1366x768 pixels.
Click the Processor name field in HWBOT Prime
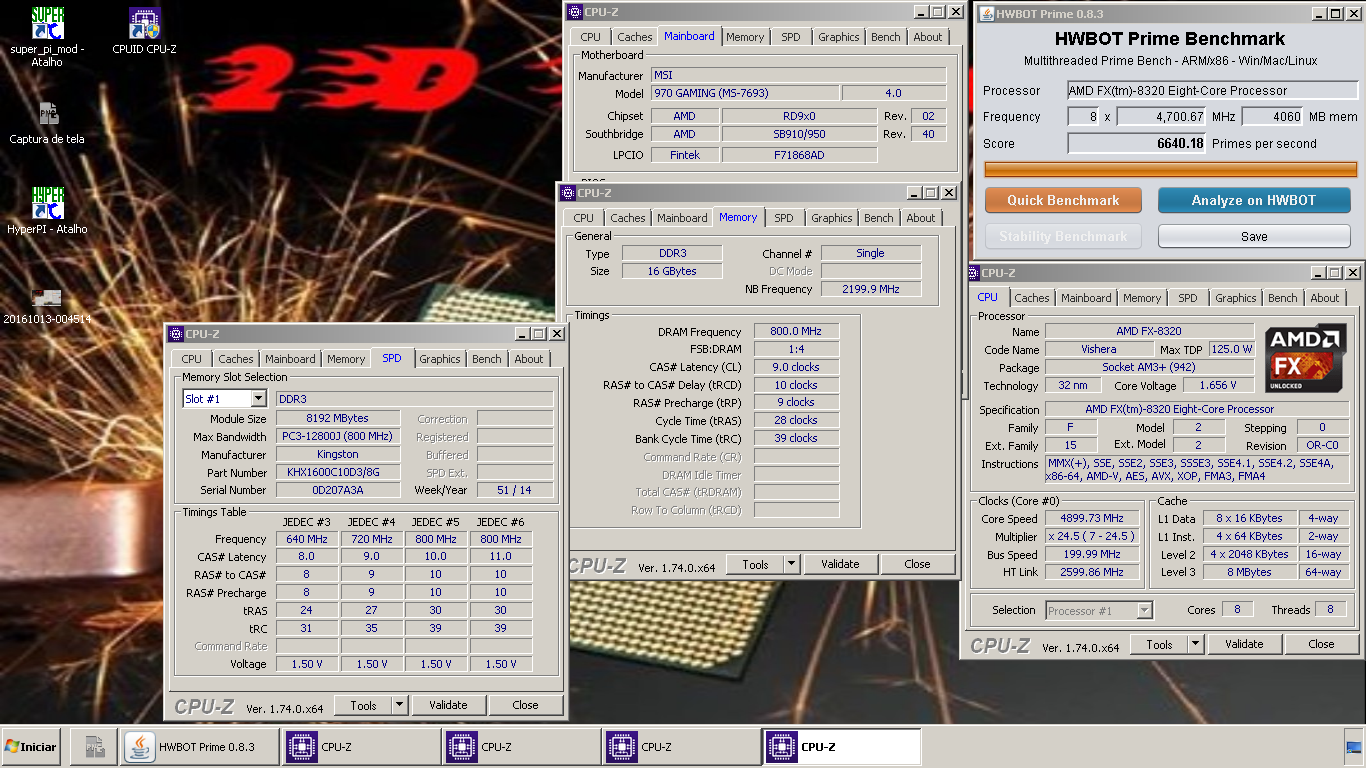[1212, 91]
